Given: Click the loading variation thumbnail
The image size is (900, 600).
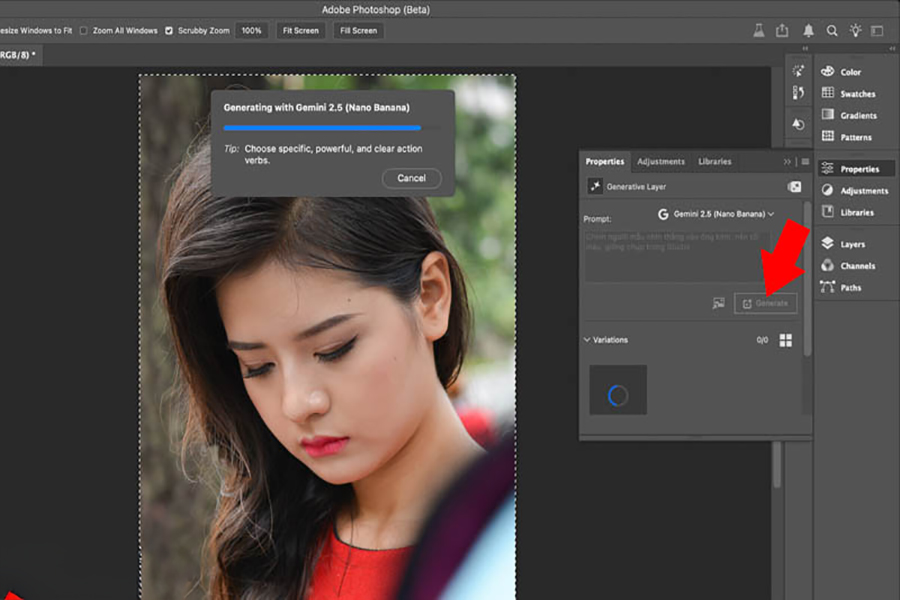Looking at the screenshot, I should (618, 390).
